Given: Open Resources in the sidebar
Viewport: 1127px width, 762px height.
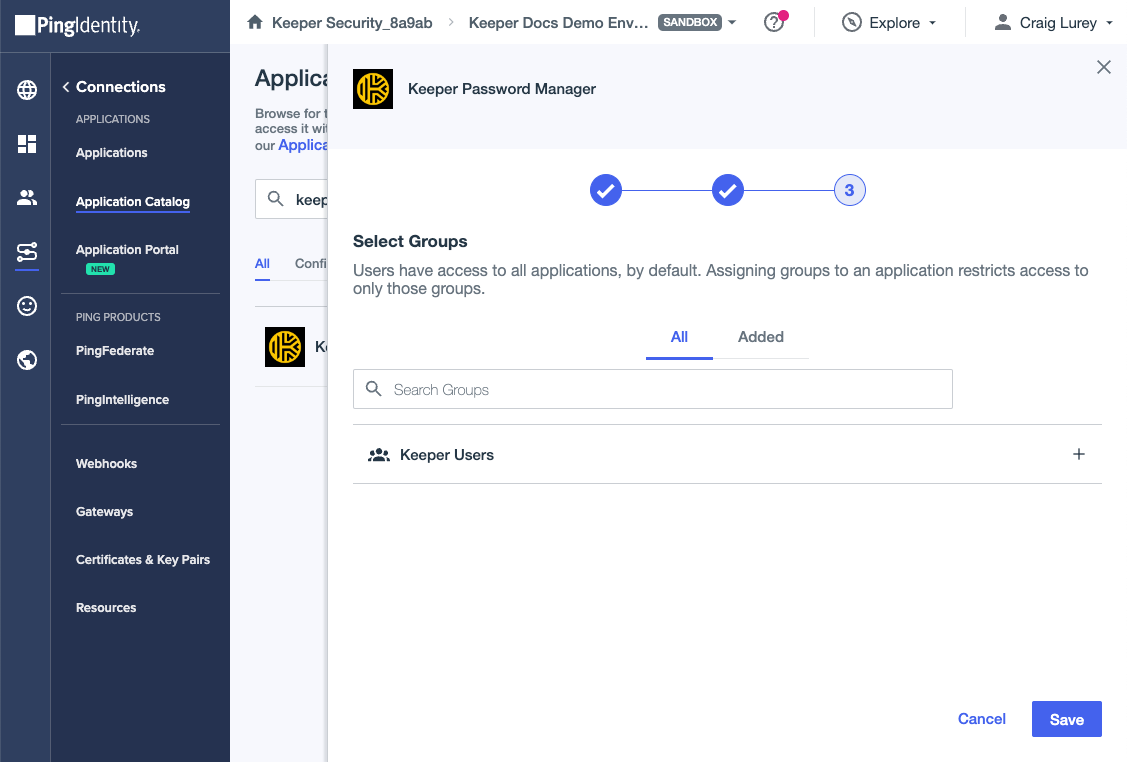Looking at the screenshot, I should 106,608.
